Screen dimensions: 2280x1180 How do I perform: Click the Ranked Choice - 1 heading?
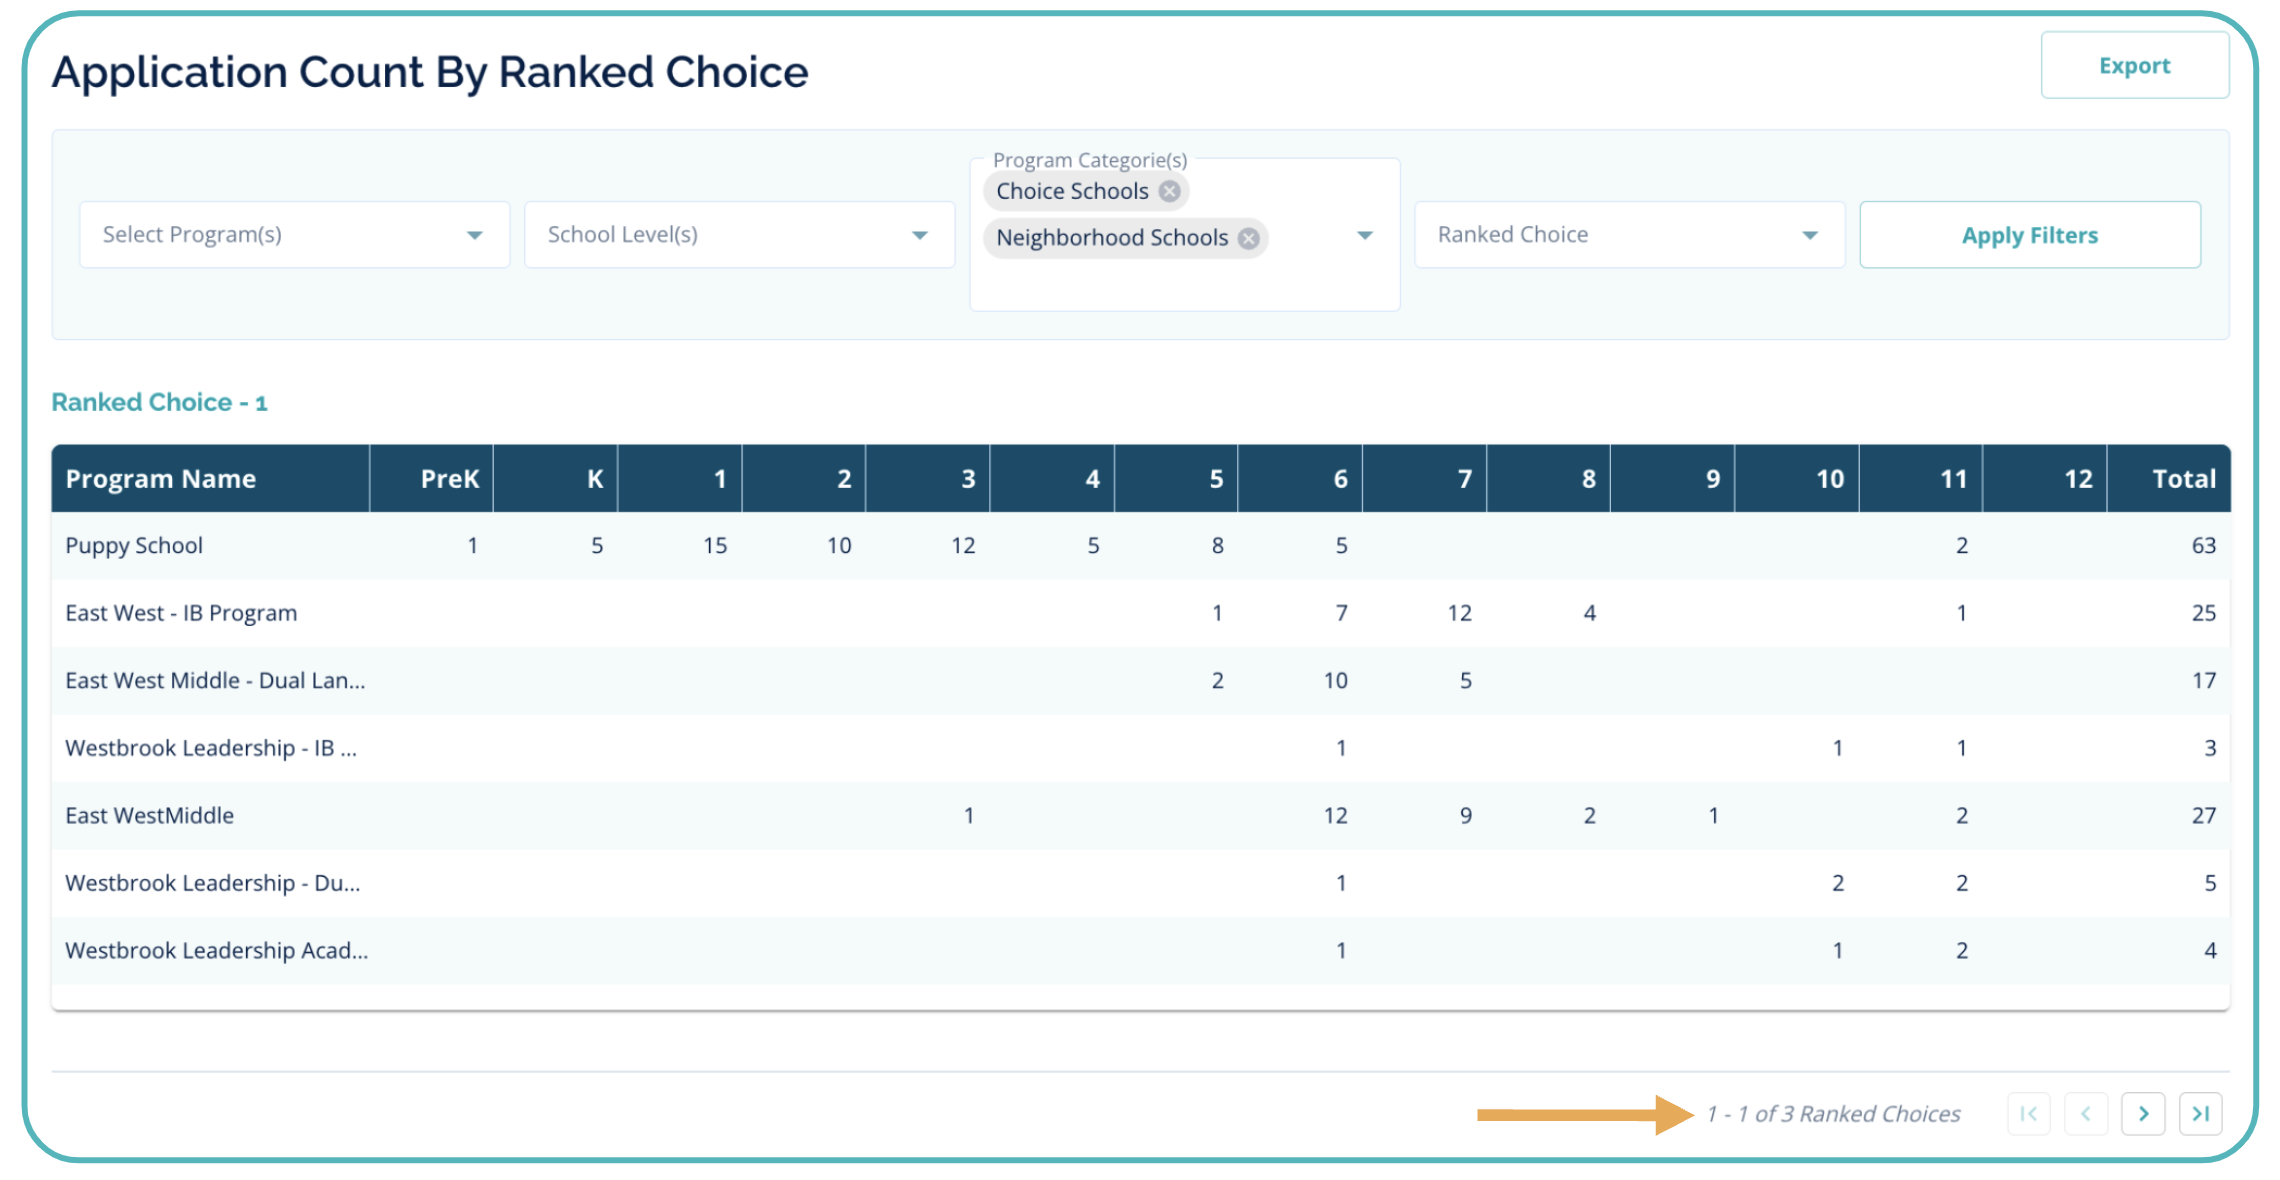pyautogui.click(x=160, y=402)
